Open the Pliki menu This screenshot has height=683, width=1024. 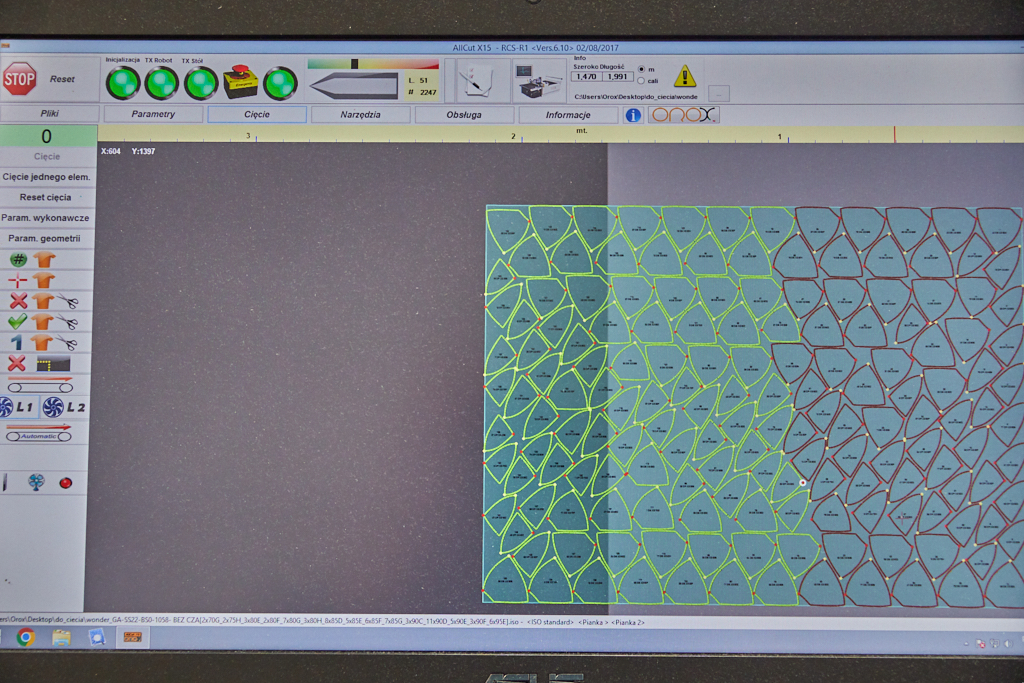coord(49,114)
